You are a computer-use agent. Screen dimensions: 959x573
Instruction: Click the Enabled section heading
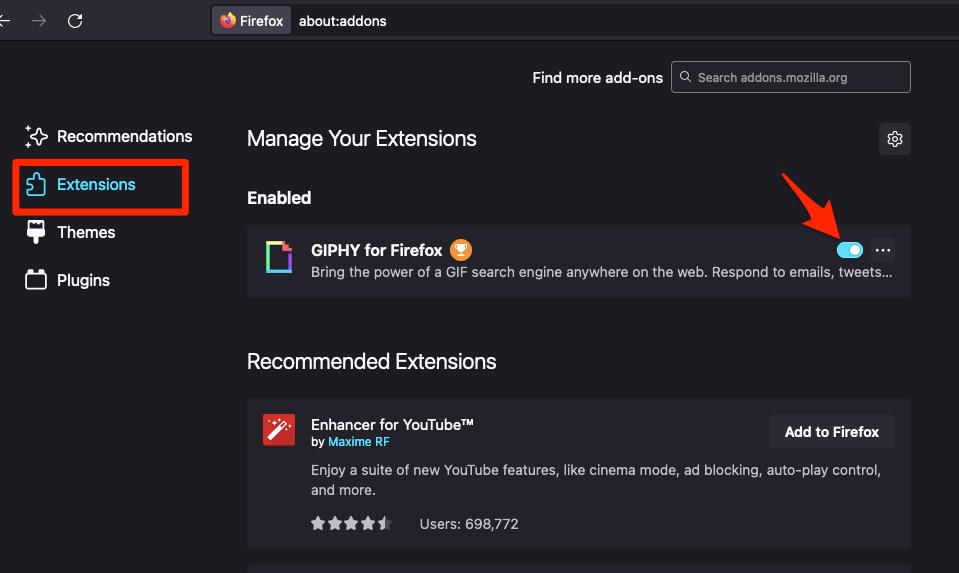279,198
